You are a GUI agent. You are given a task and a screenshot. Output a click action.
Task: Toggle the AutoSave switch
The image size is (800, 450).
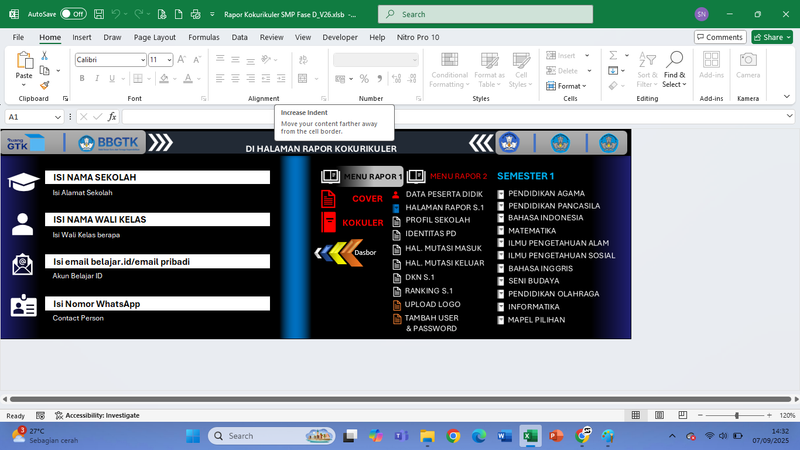pos(73,15)
